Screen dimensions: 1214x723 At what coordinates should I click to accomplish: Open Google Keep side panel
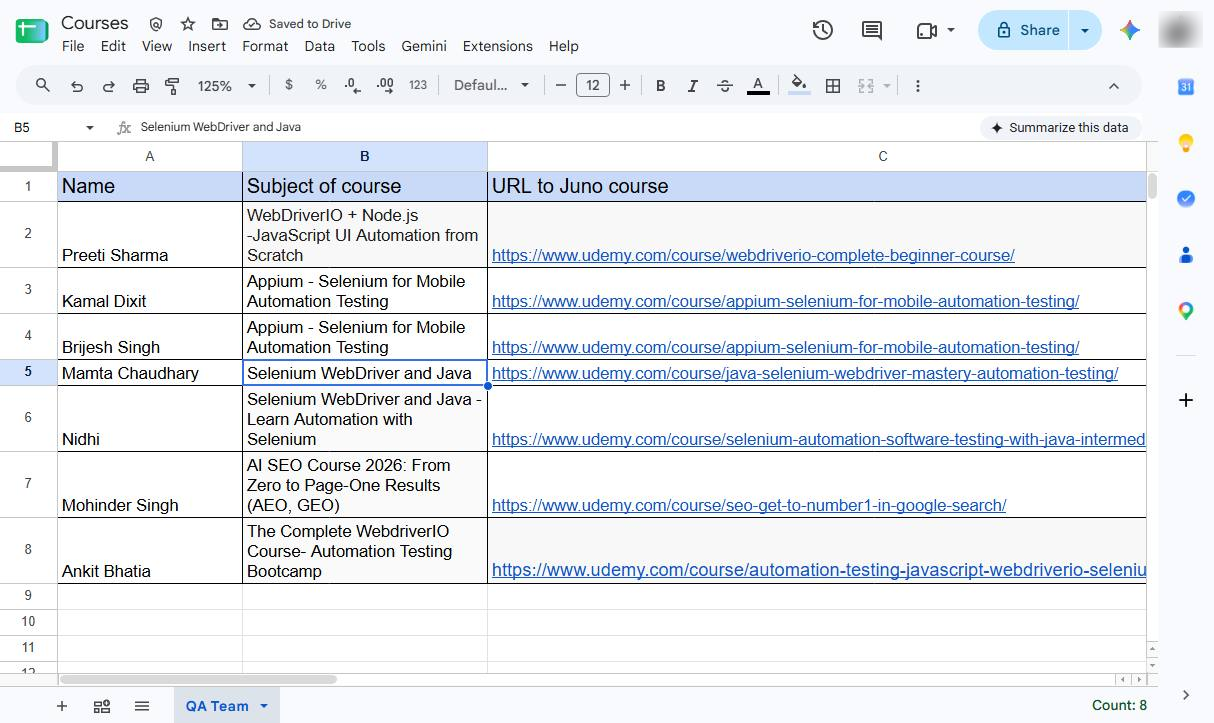[1186, 143]
